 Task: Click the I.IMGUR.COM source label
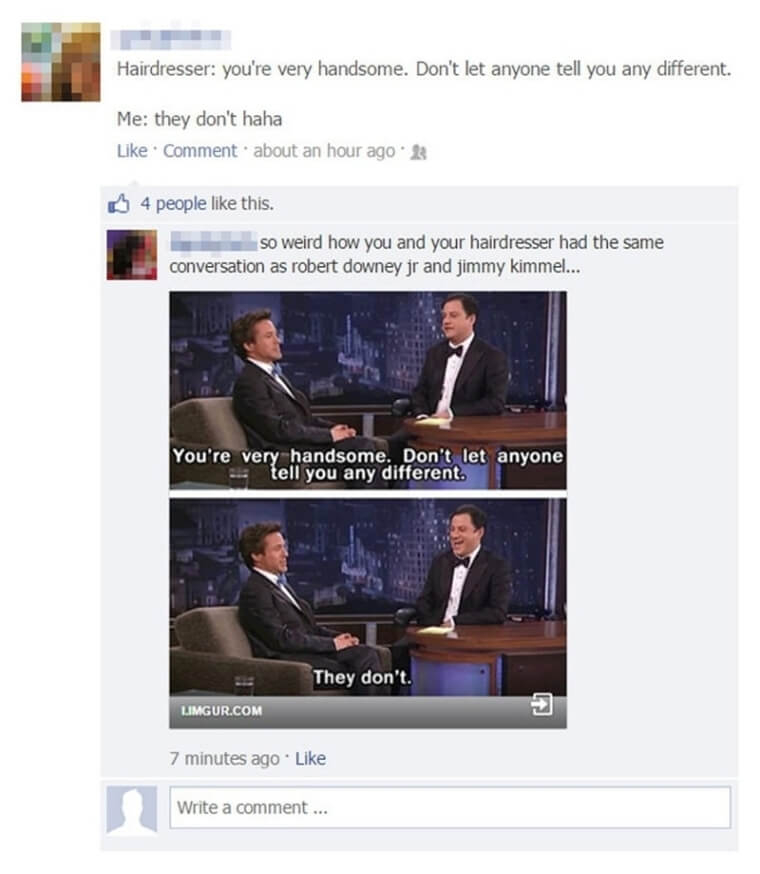tap(221, 711)
